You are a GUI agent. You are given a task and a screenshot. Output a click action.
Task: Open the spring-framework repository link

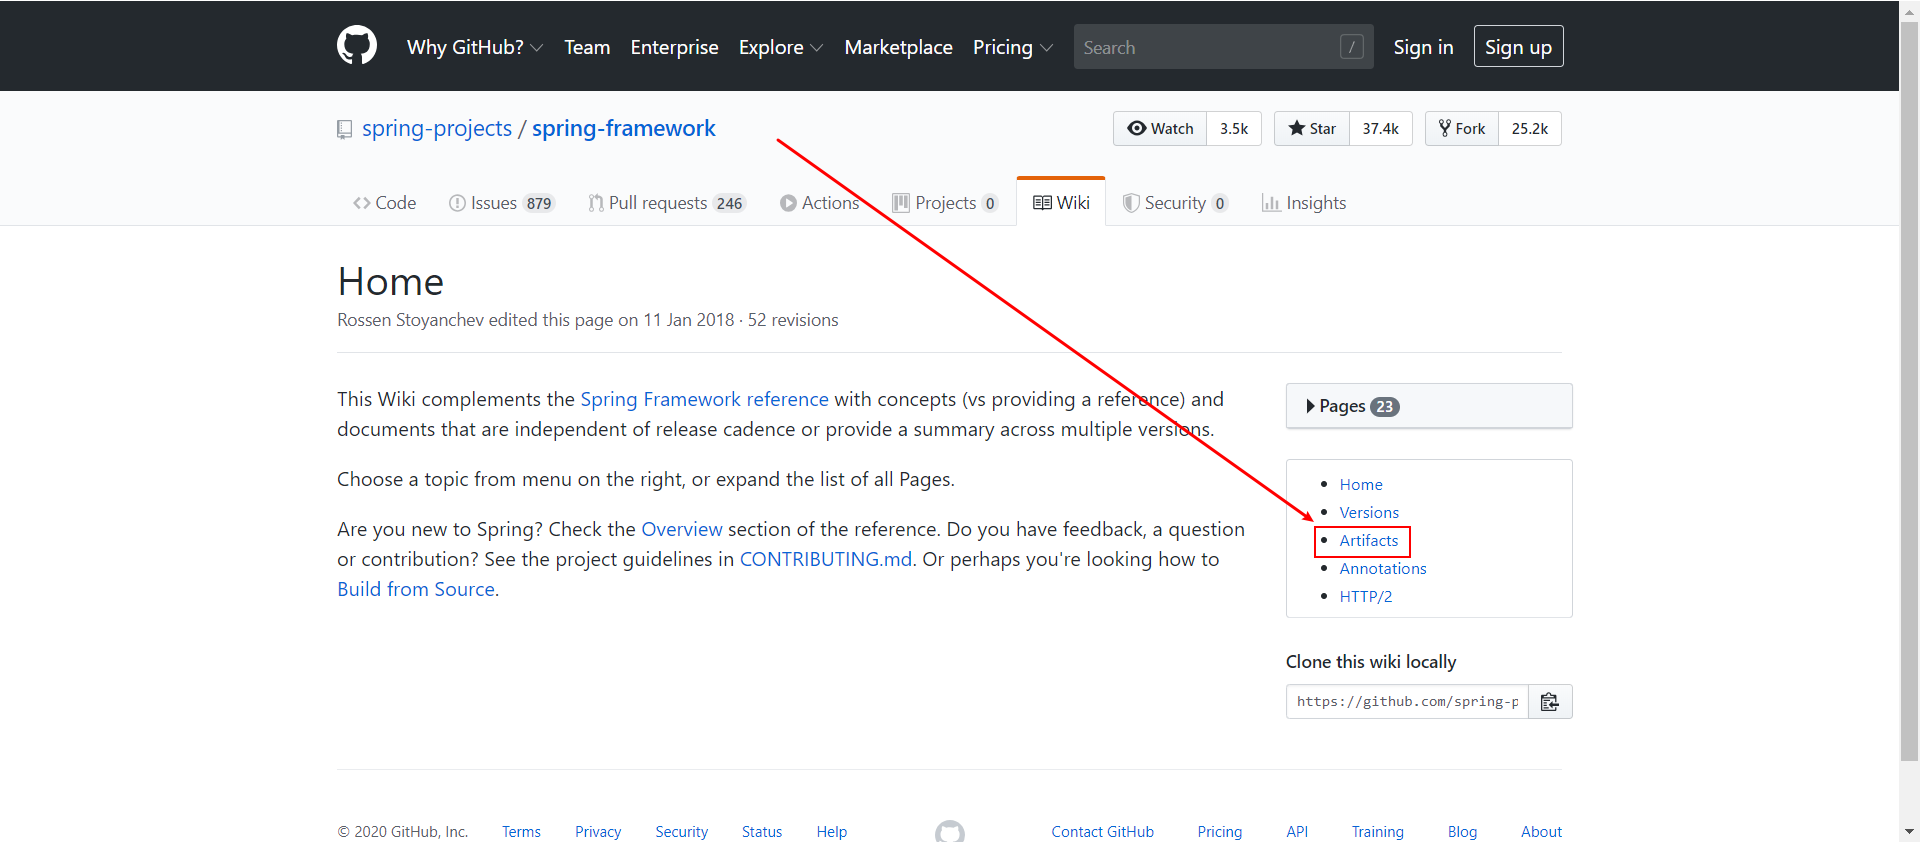coord(623,128)
